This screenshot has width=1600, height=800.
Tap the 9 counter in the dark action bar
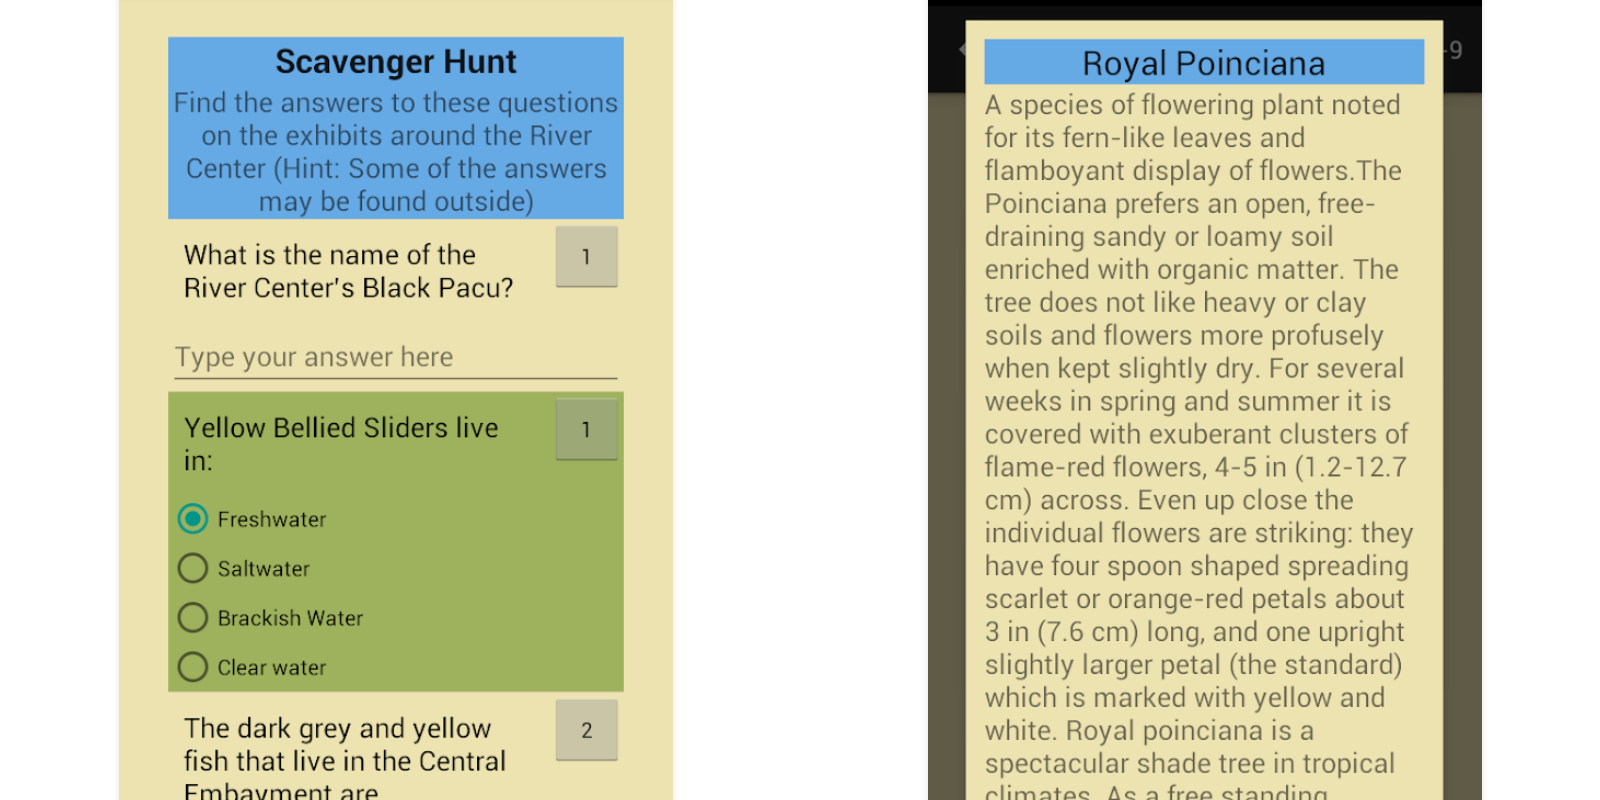[x=1456, y=50]
